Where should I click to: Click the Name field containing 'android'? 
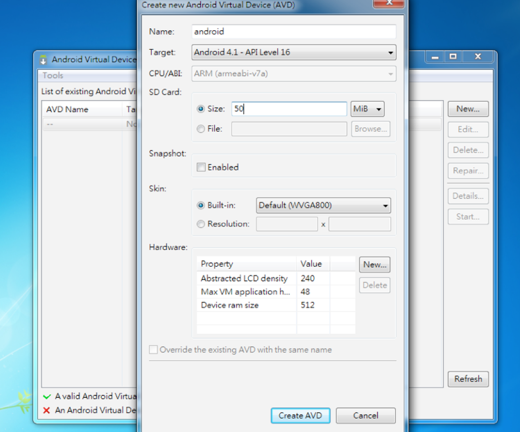tap(294, 32)
